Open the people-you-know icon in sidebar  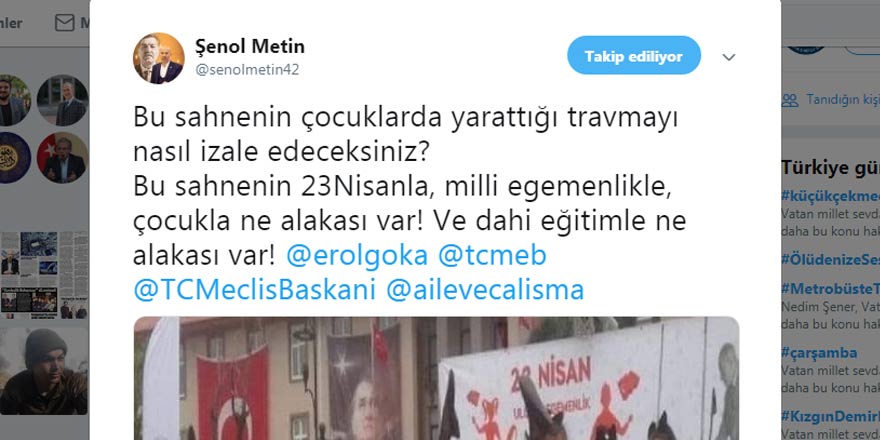pyautogui.click(x=790, y=100)
